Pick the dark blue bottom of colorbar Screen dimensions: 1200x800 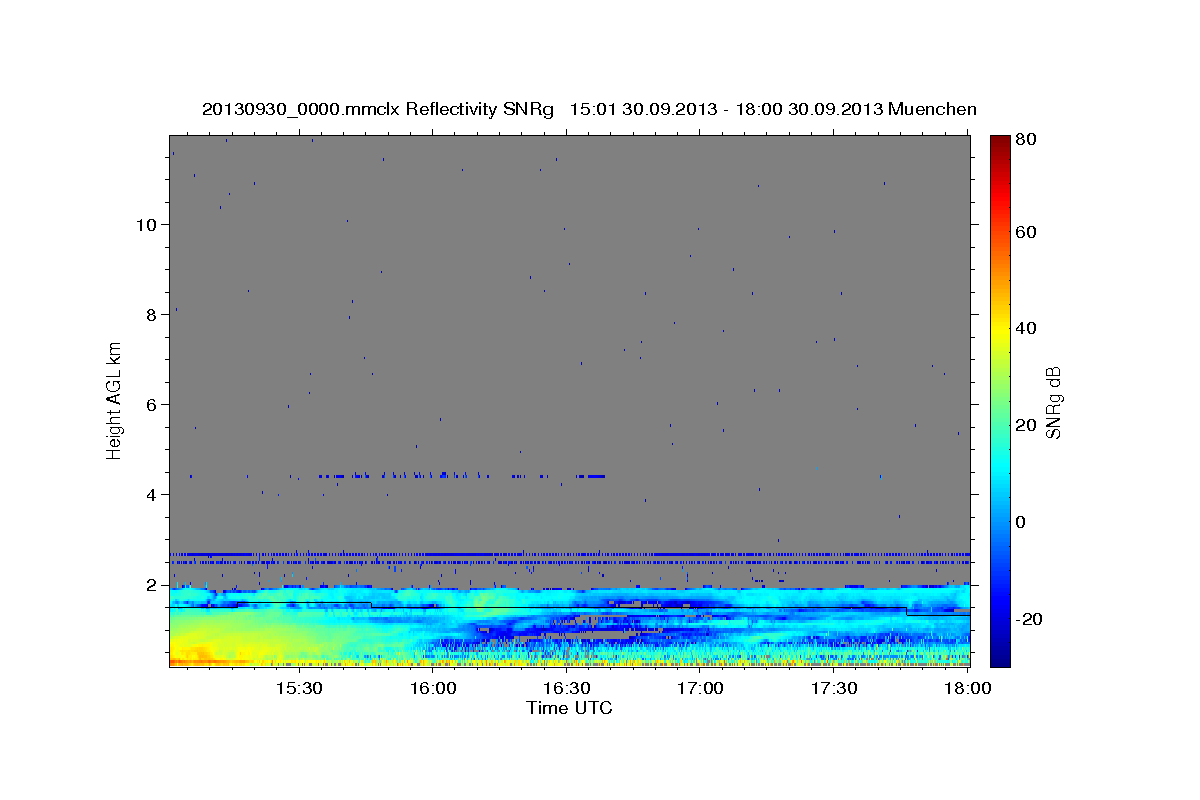point(1000,655)
